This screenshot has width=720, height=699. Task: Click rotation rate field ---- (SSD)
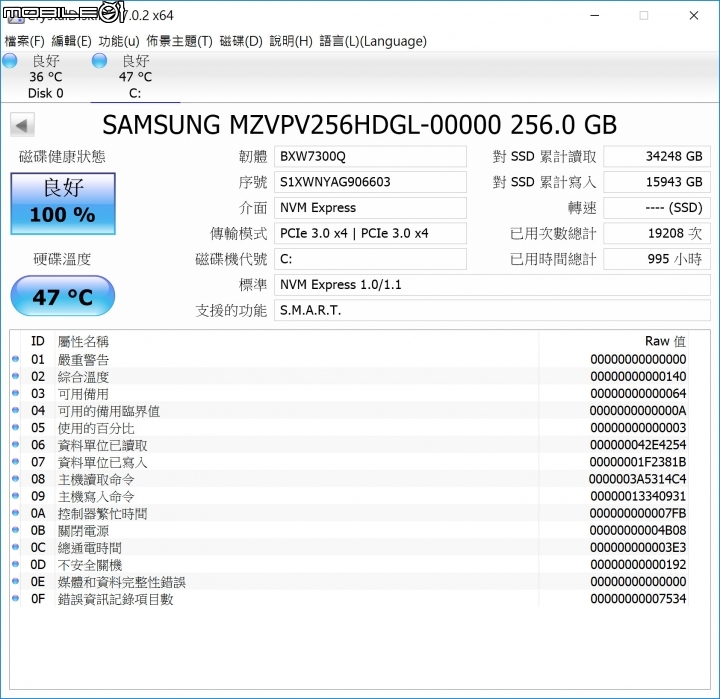(657, 208)
